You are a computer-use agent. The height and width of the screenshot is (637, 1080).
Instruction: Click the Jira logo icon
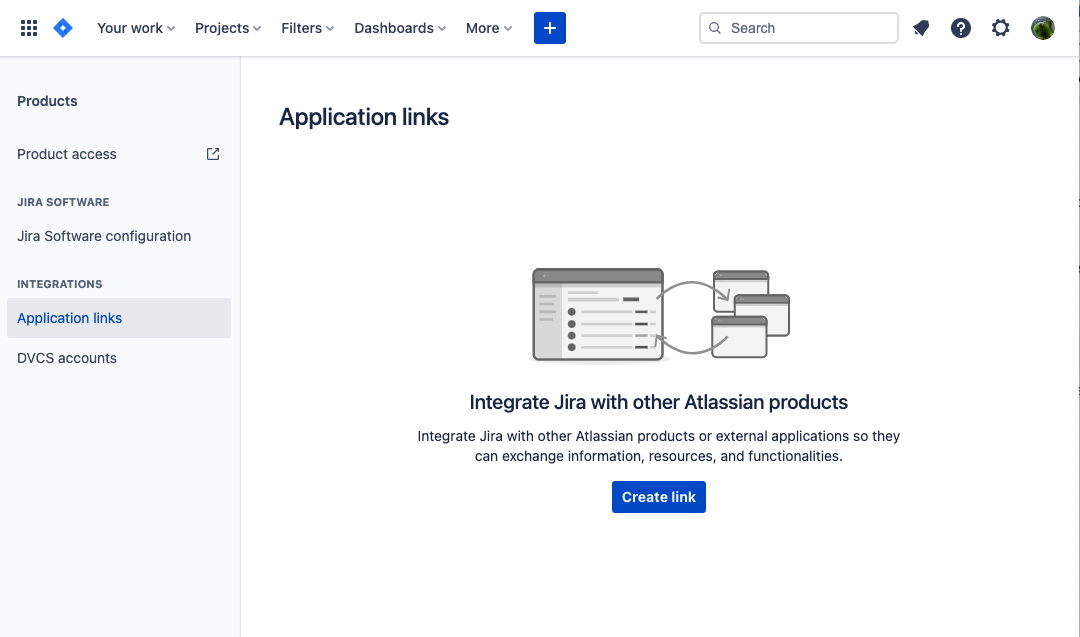point(62,27)
